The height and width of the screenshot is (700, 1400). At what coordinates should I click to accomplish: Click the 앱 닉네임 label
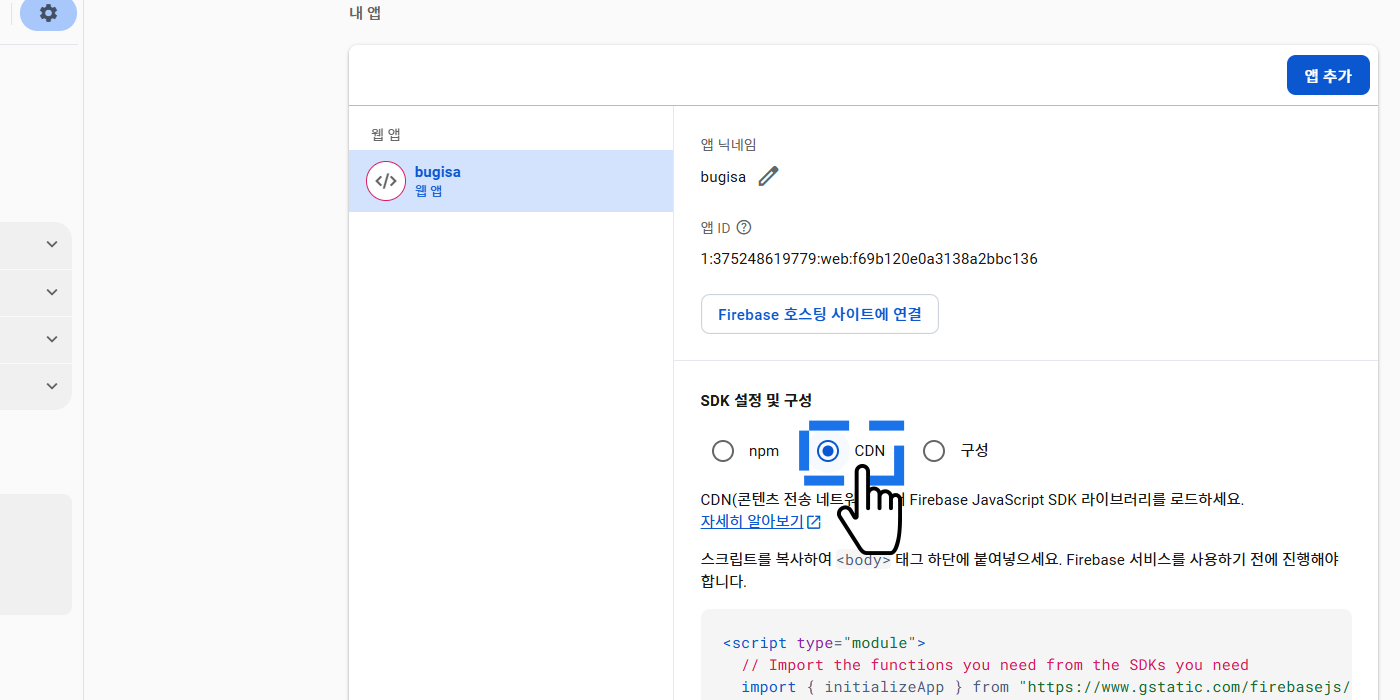tap(728, 145)
